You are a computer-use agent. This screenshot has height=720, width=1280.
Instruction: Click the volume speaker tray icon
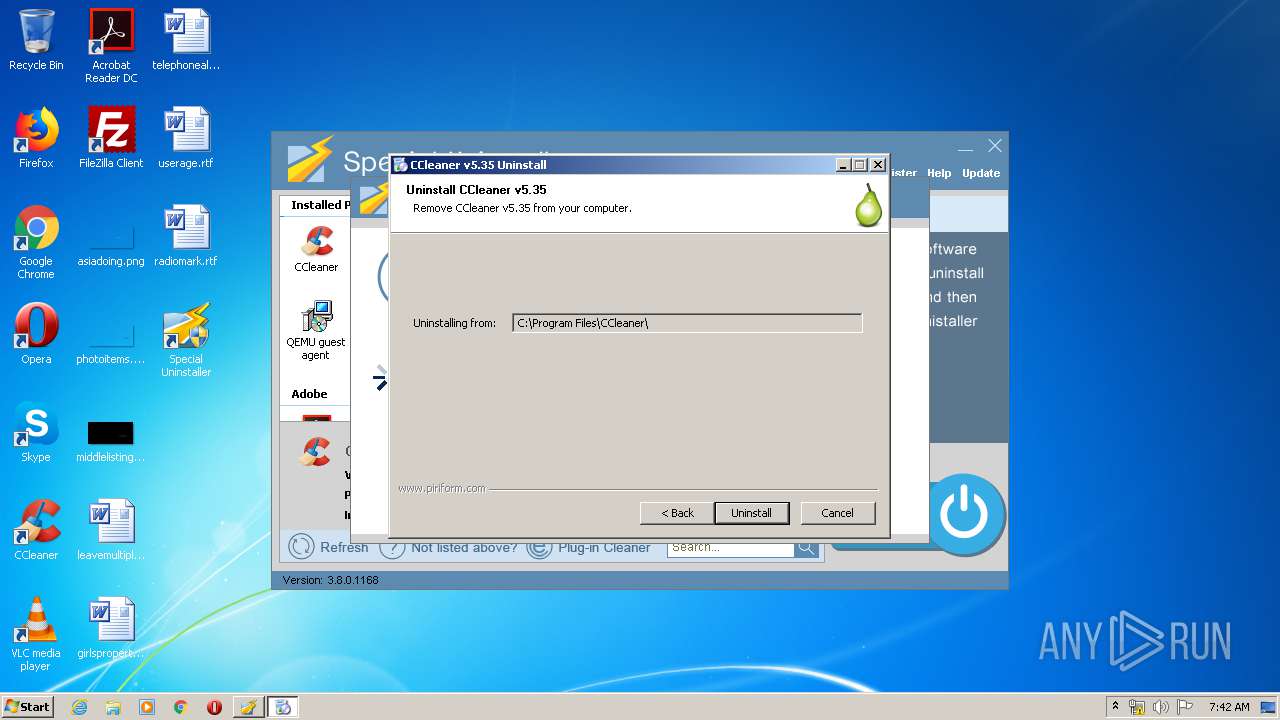1161,707
